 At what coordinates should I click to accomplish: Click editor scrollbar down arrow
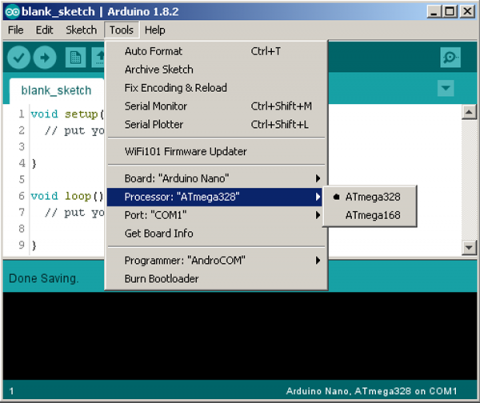[x=469, y=247]
